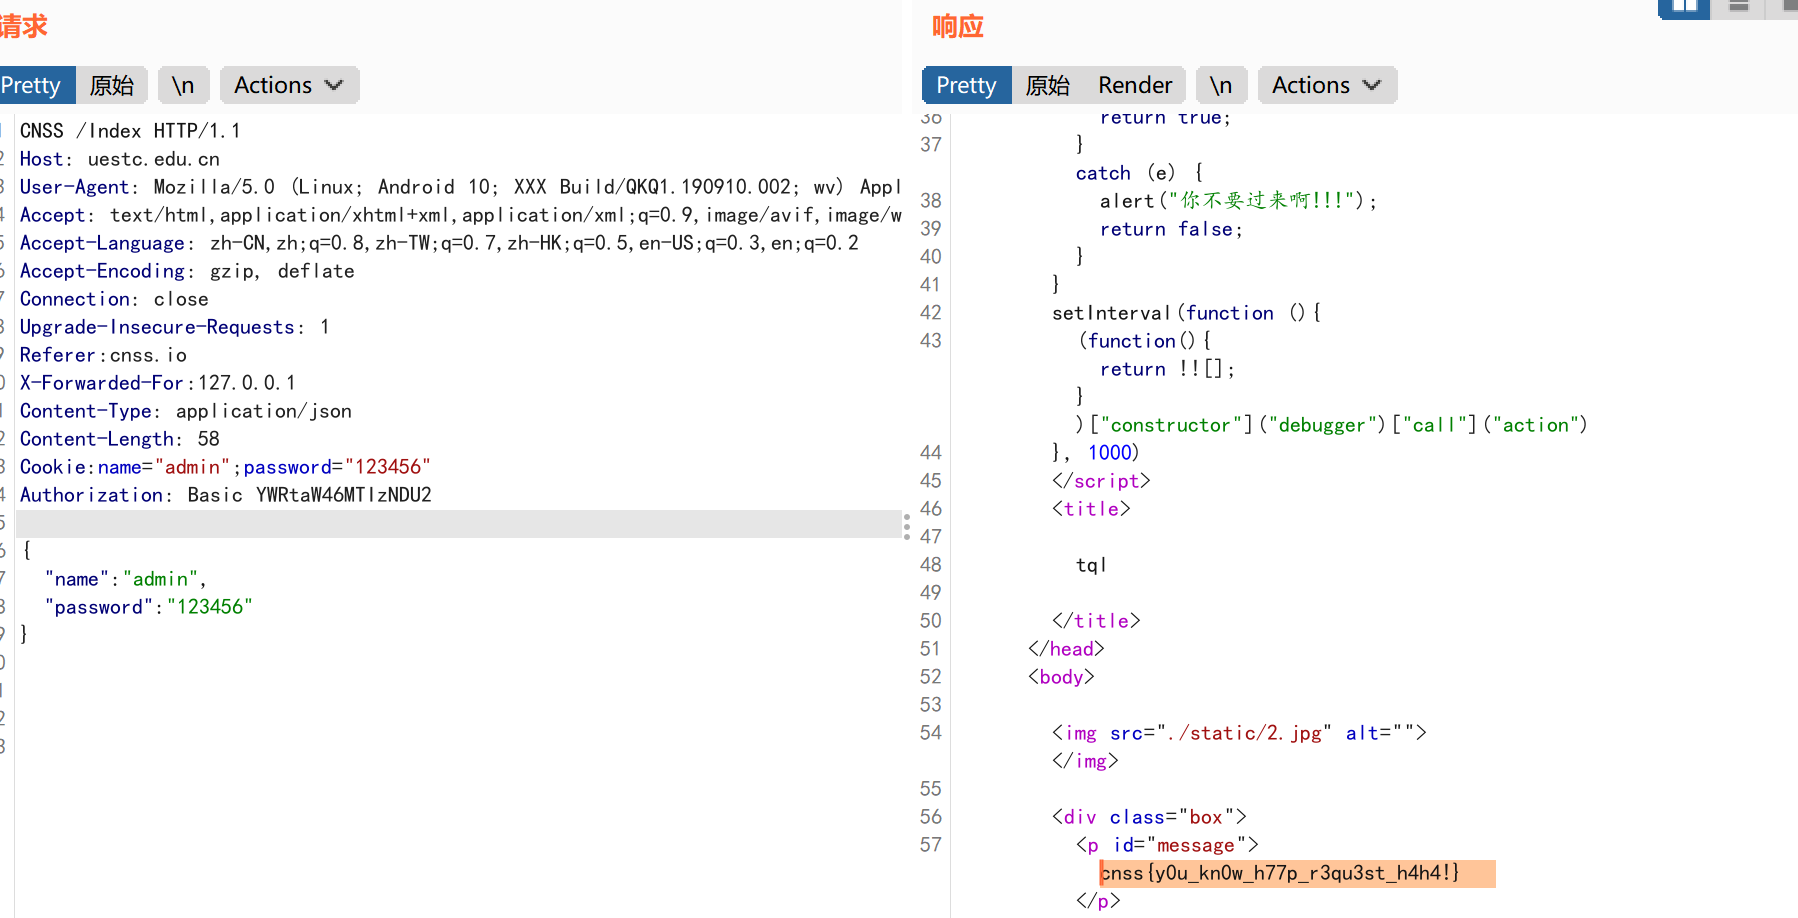Click the <img src="./static/2.jpg"> line
1798x918 pixels.
(1239, 733)
